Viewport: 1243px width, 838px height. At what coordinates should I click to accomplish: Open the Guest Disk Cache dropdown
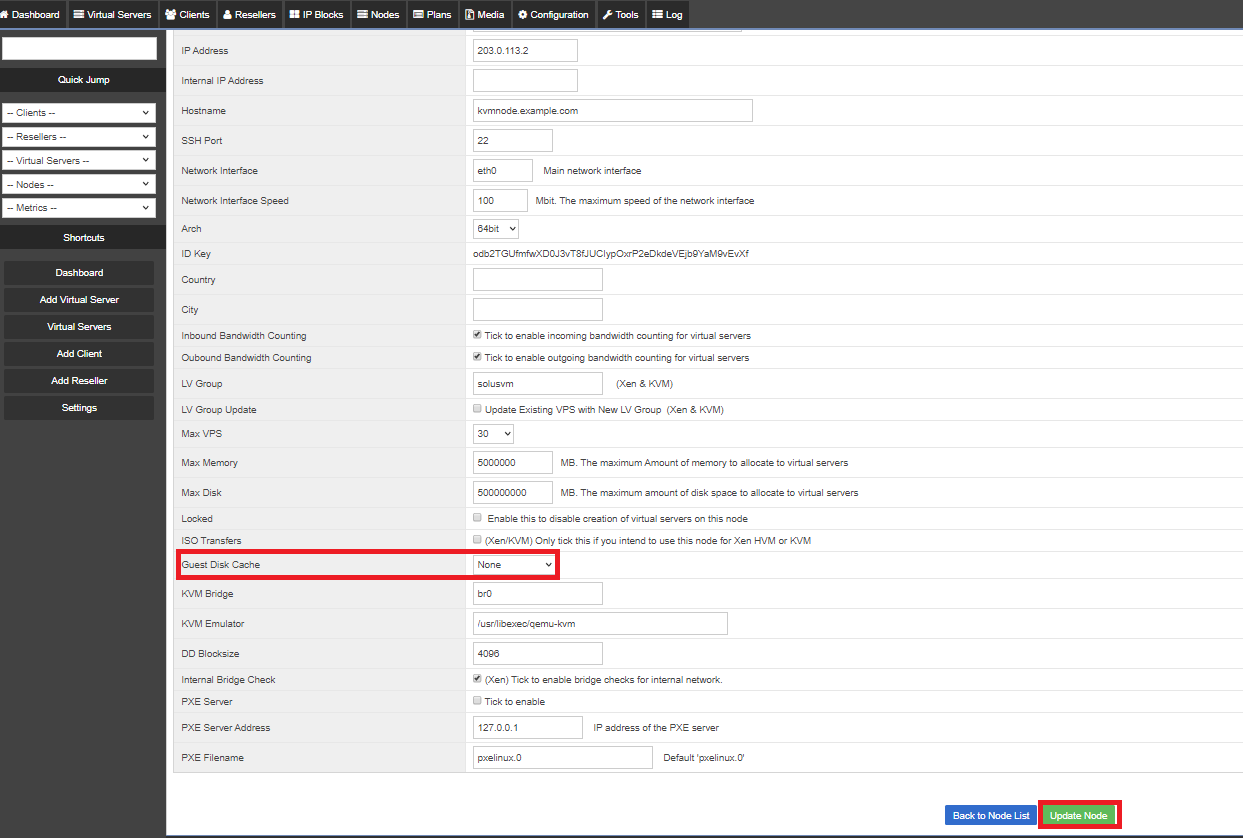pos(514,565)
